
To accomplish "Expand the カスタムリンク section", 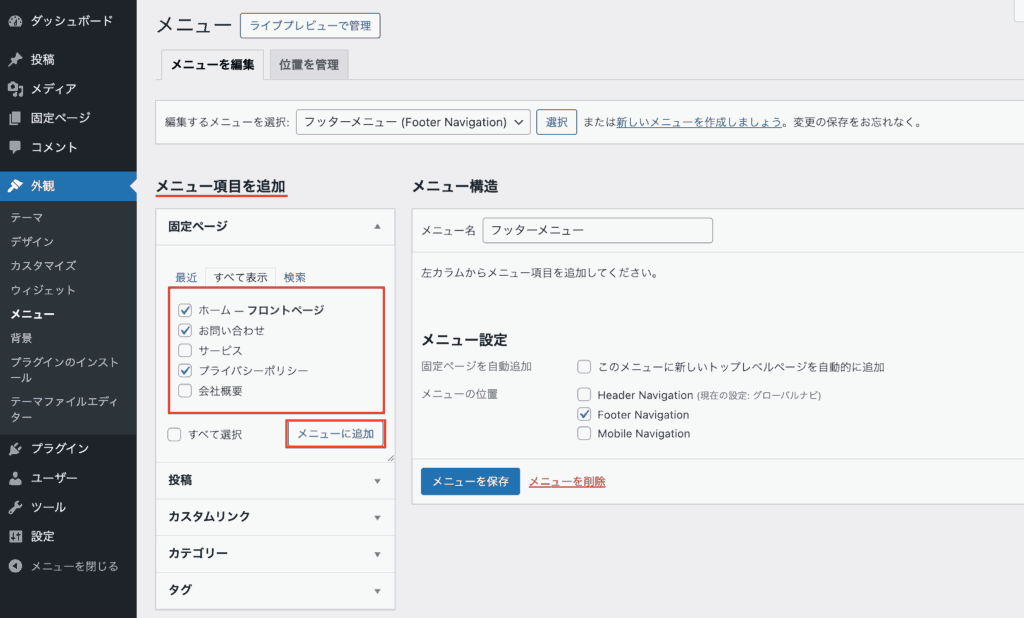I will coord(275,517).
